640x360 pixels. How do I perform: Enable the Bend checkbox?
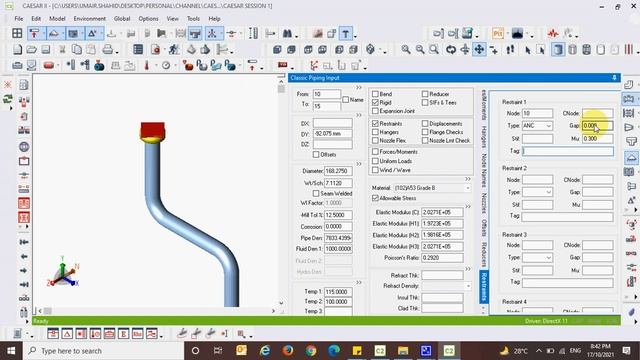point(375,94)
